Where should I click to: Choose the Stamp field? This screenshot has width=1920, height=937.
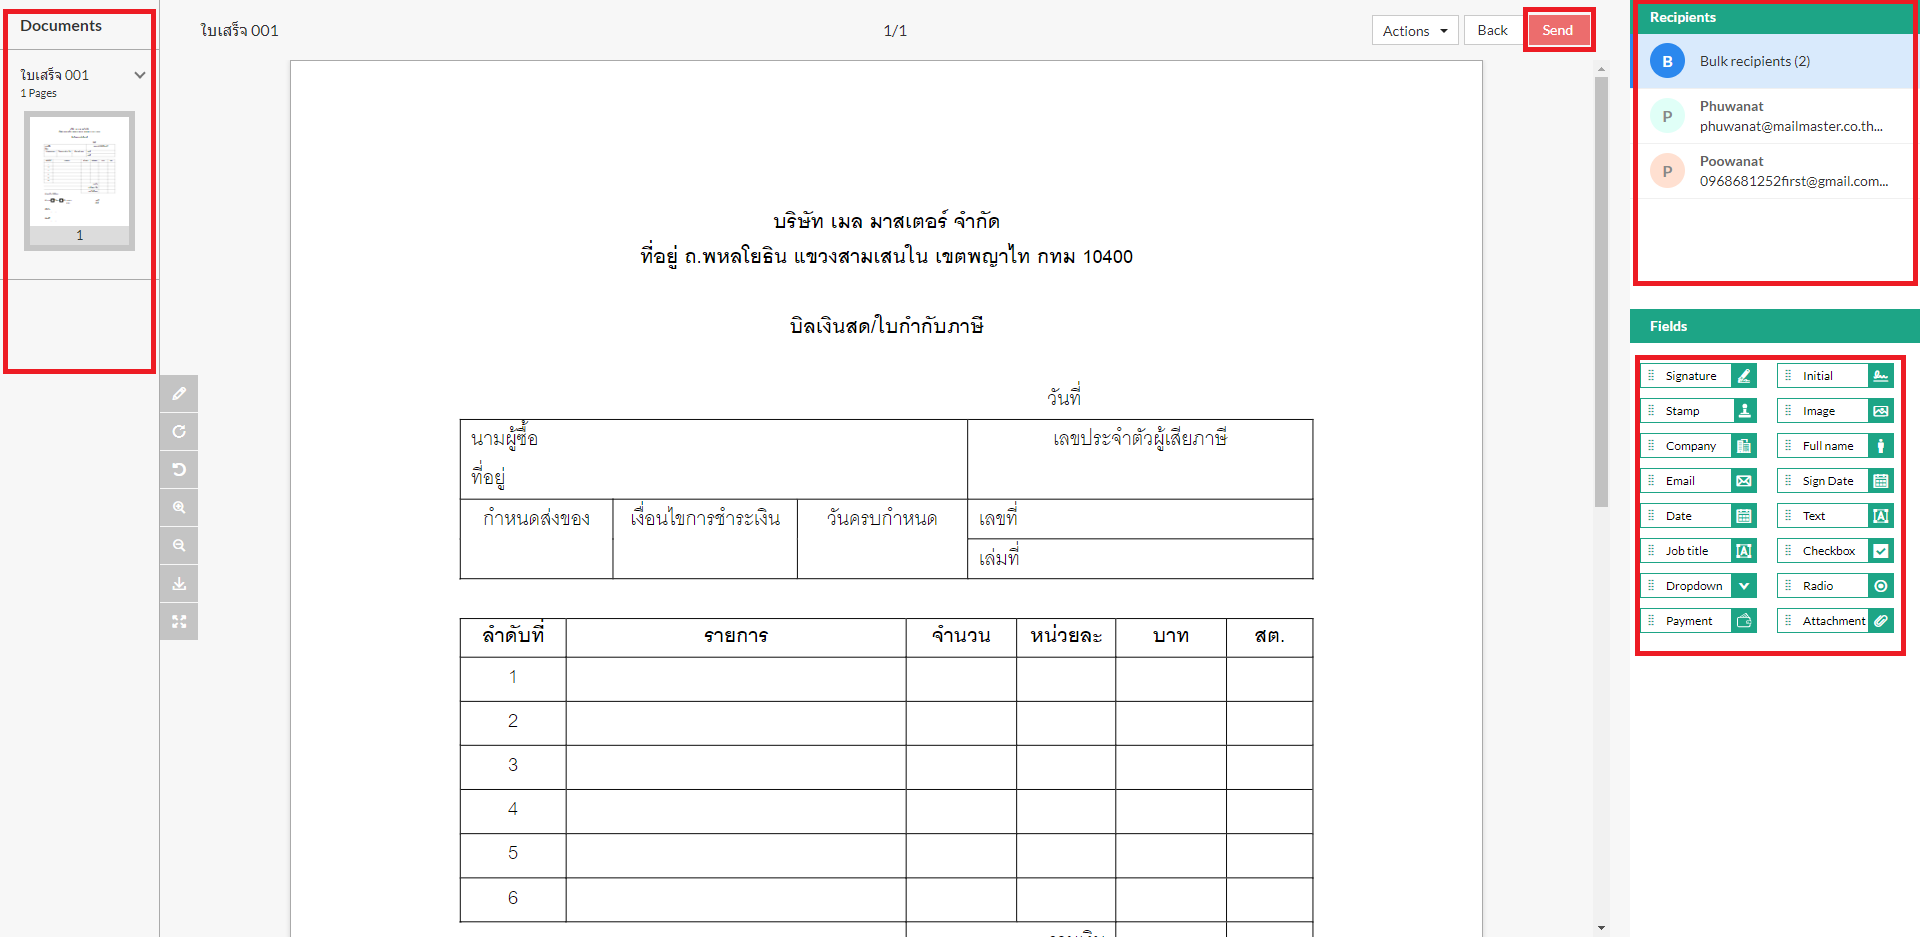[x=1699, y=411]
